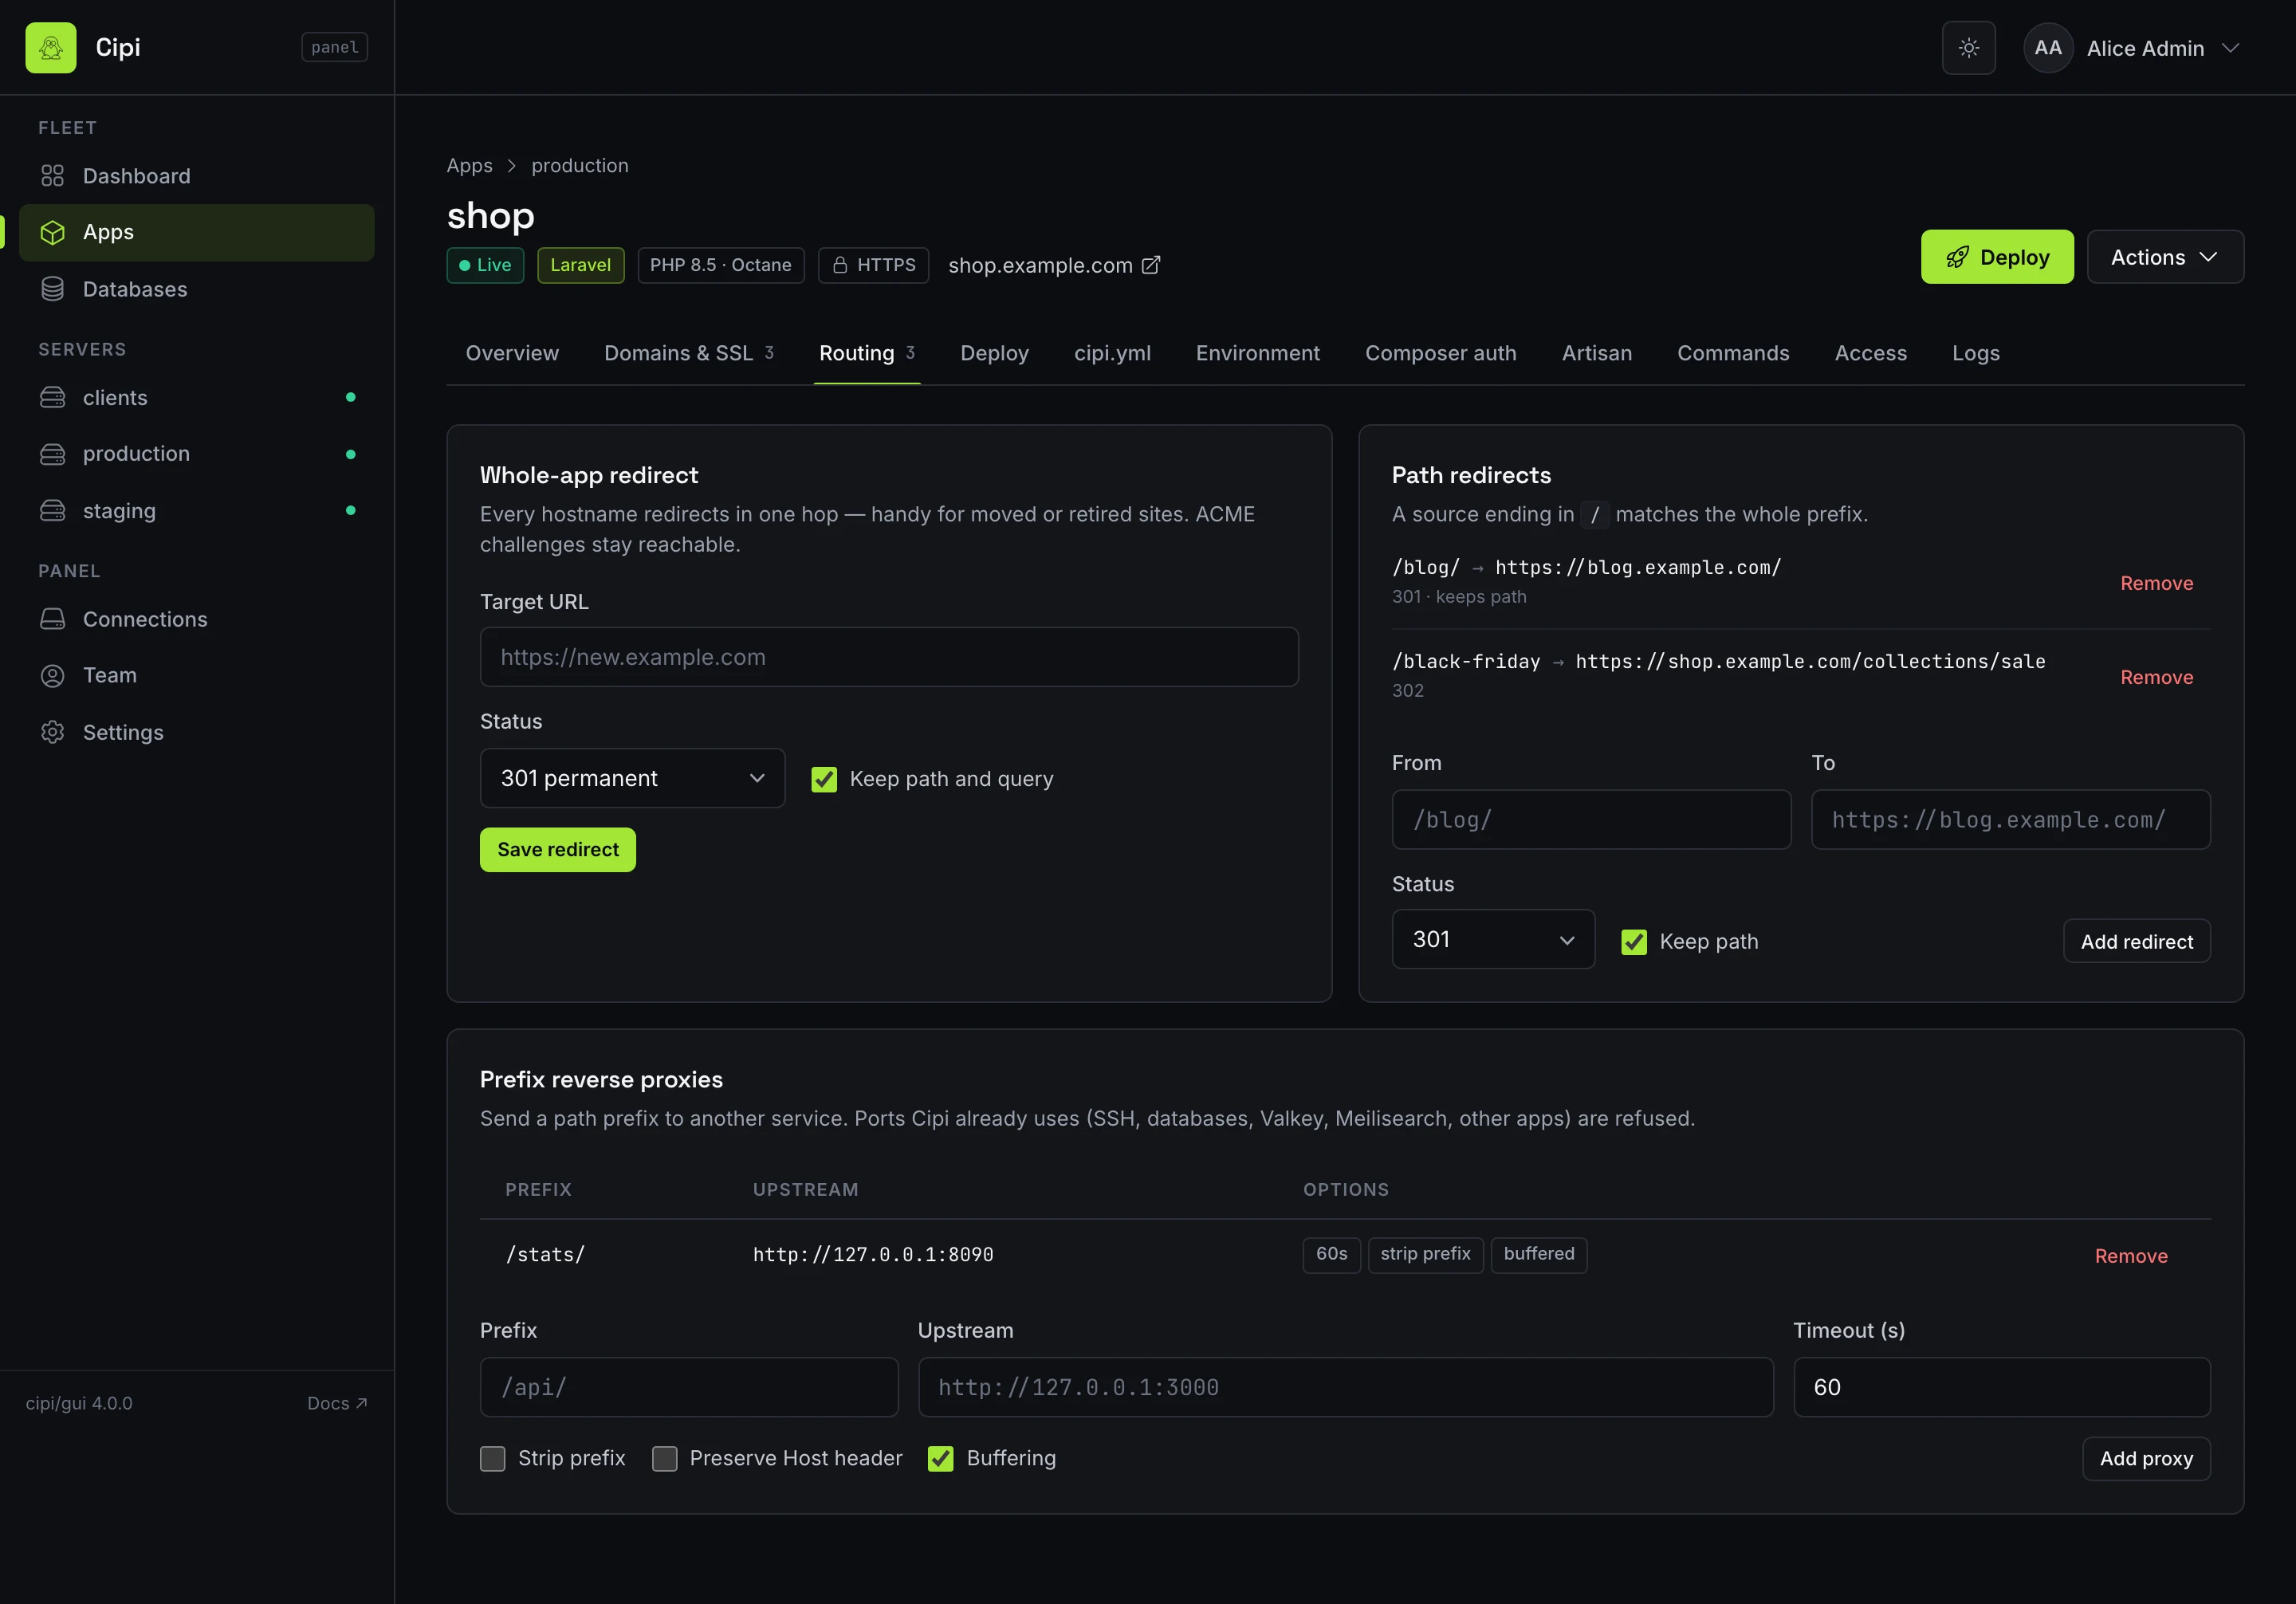Screen dimensions: 2296x1604
Task: Click Save redirect
Action: (558, 850)
